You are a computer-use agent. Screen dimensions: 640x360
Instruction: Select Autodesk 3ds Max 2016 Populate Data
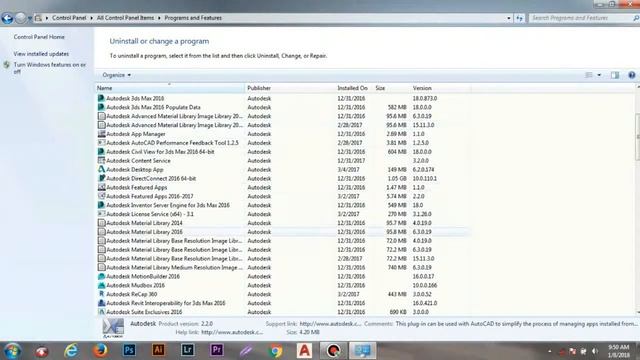153,107
